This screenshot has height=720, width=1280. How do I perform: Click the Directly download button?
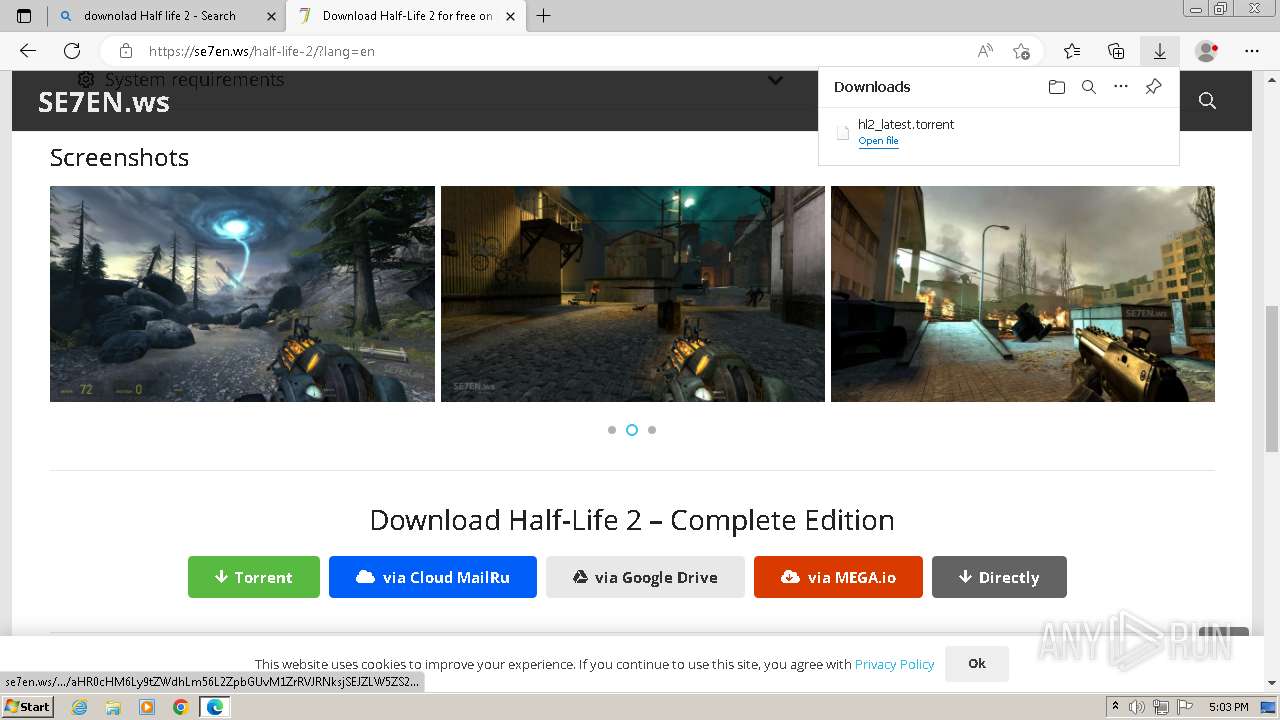point(999,577)
